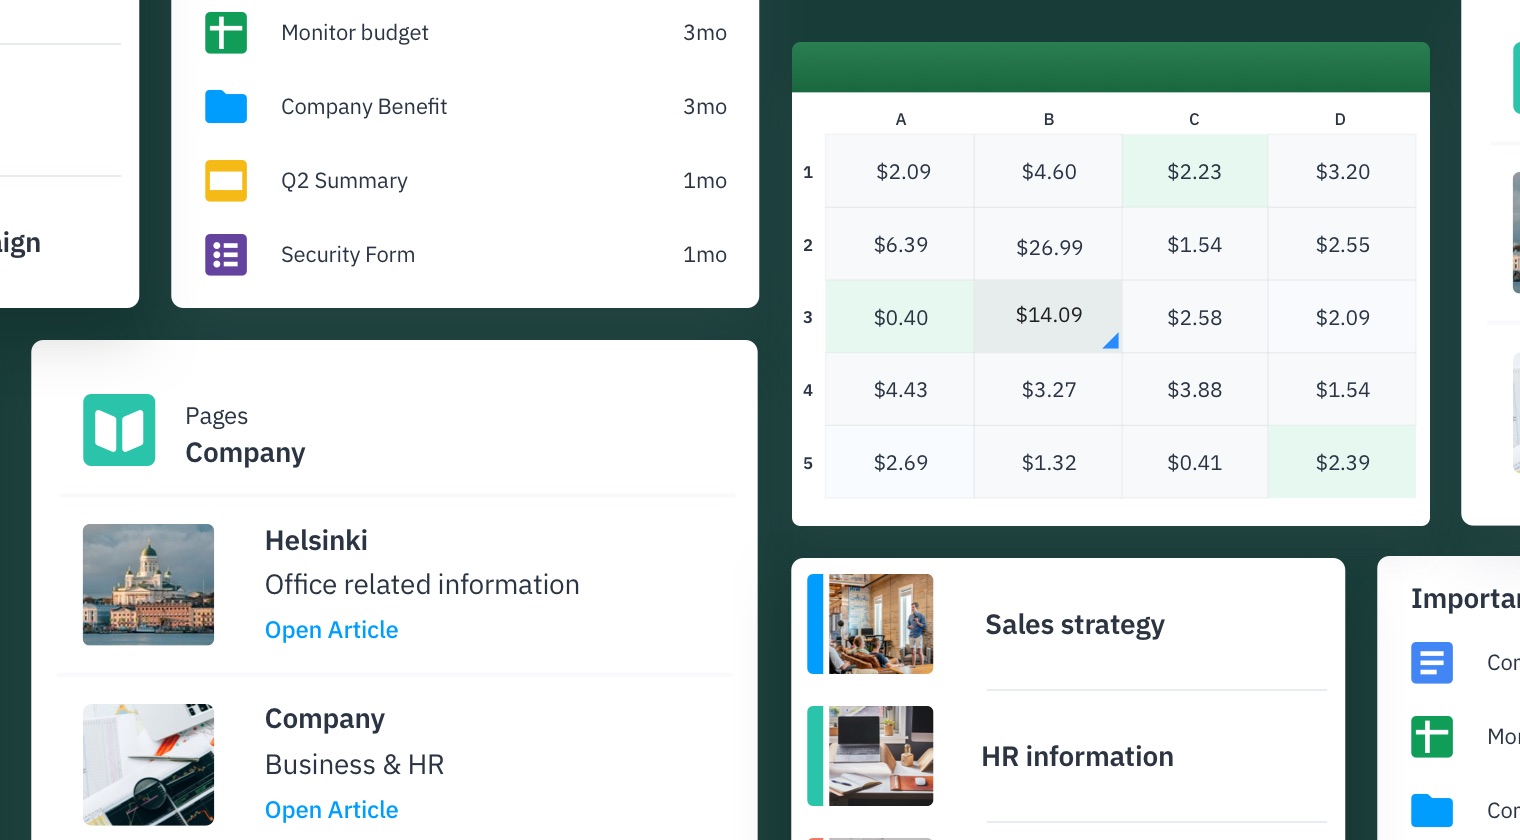Click the green sheets icon in Important panel
Viewport: 1520px width, 840px height.
coord(1431,737)
